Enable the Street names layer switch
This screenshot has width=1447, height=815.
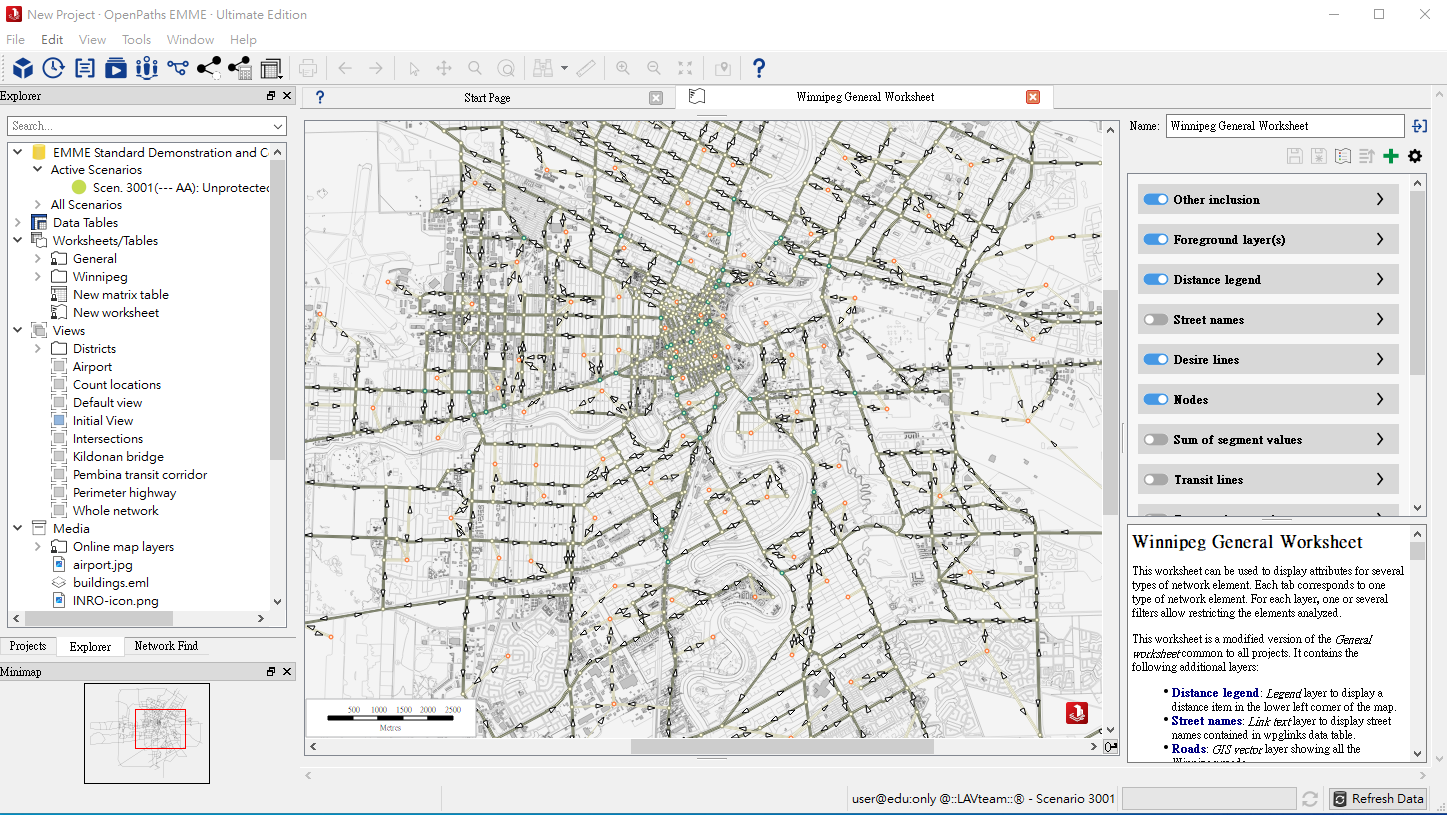(x=1156, y=319)
